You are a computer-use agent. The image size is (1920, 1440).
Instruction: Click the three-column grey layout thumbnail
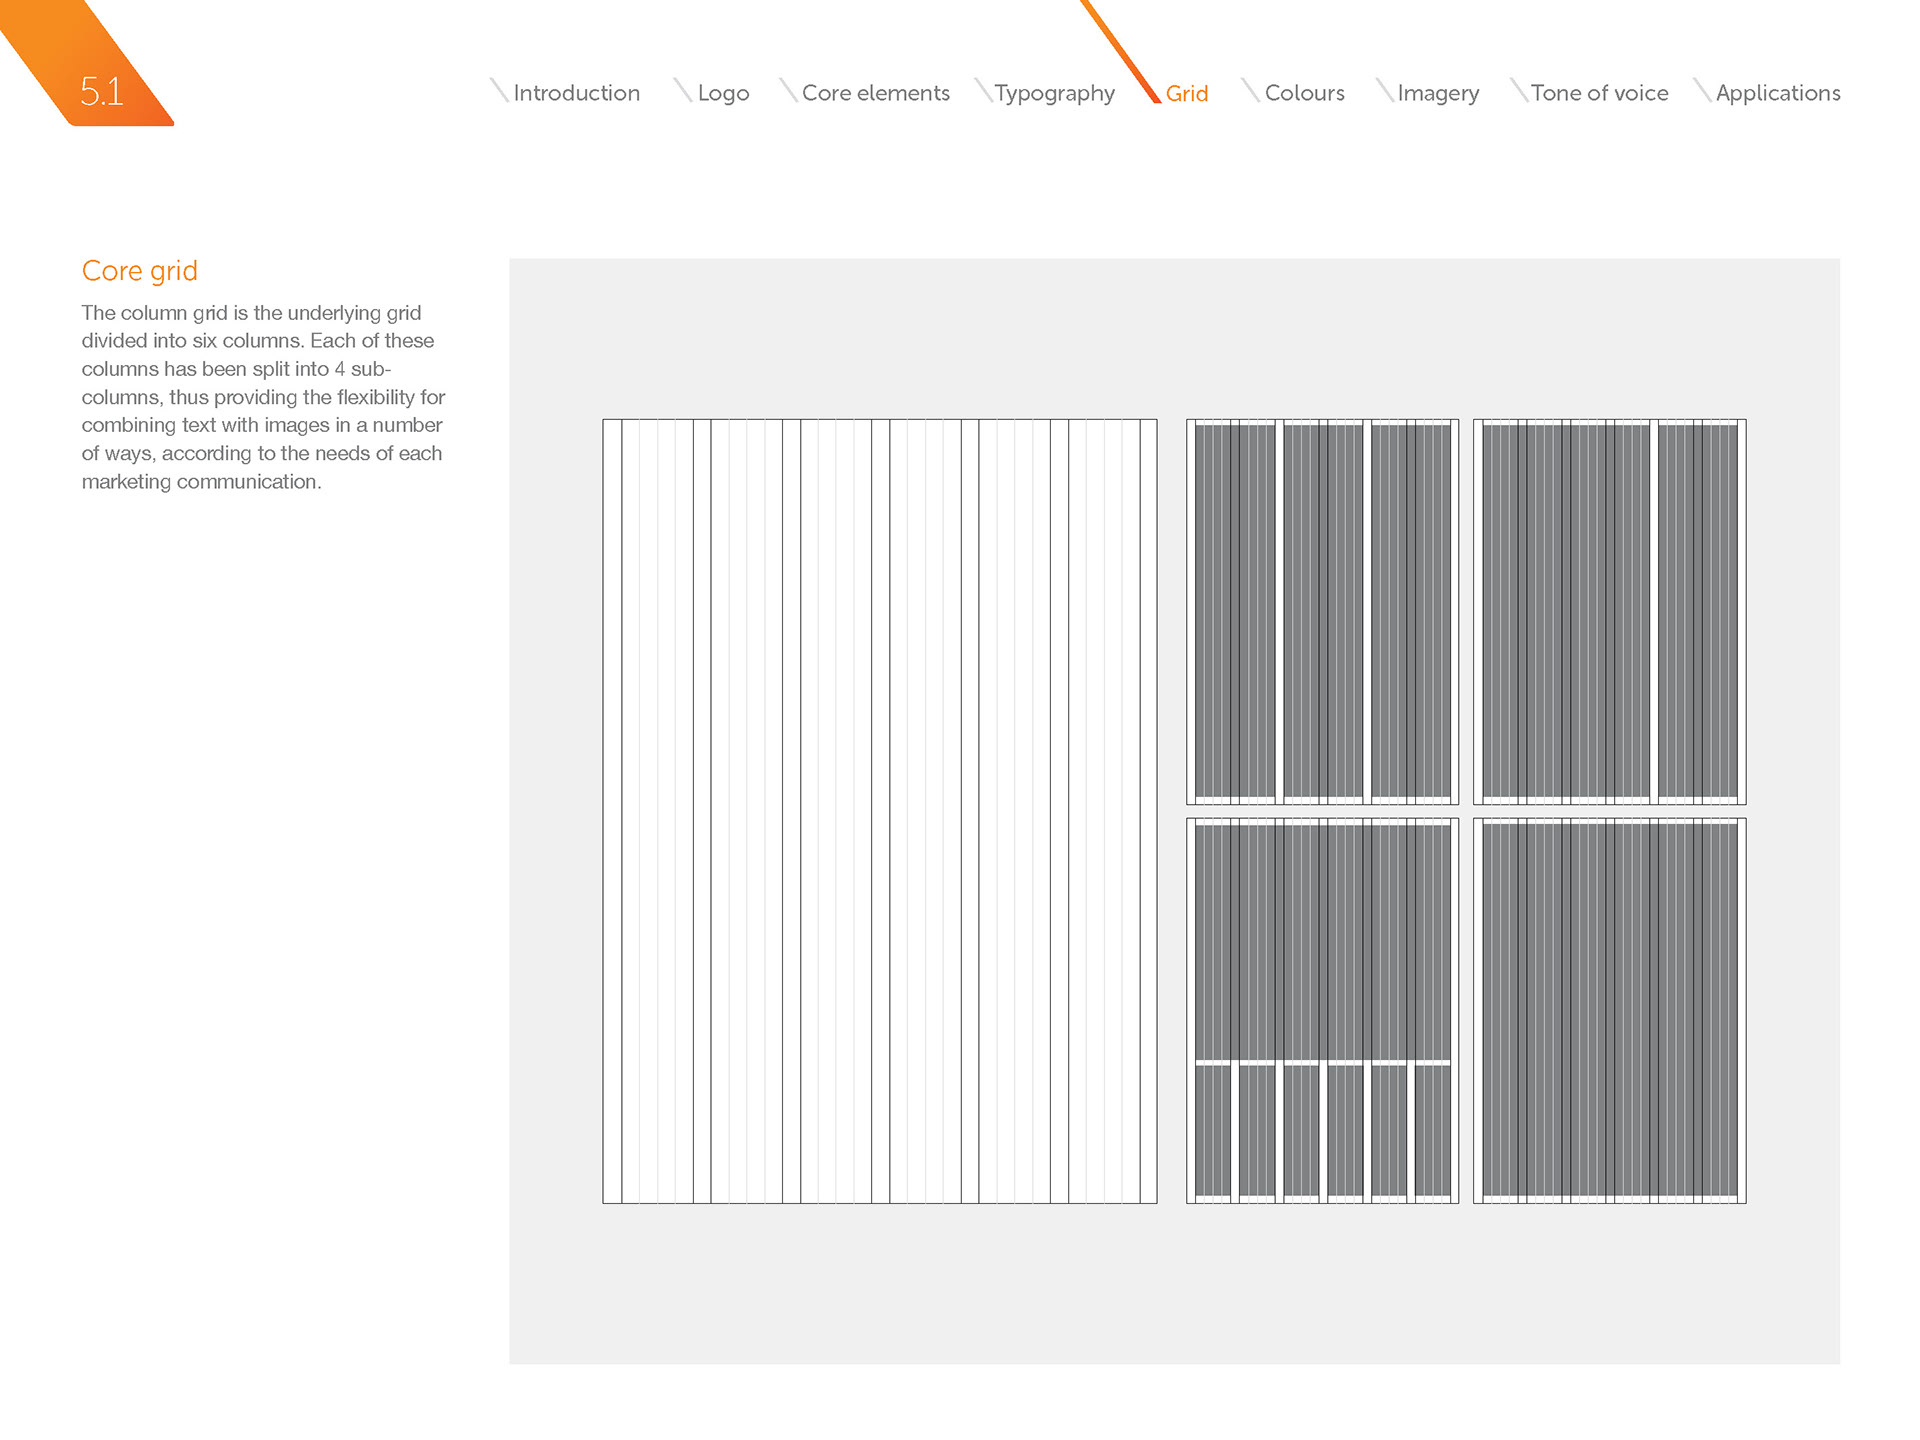[1322, 612]
